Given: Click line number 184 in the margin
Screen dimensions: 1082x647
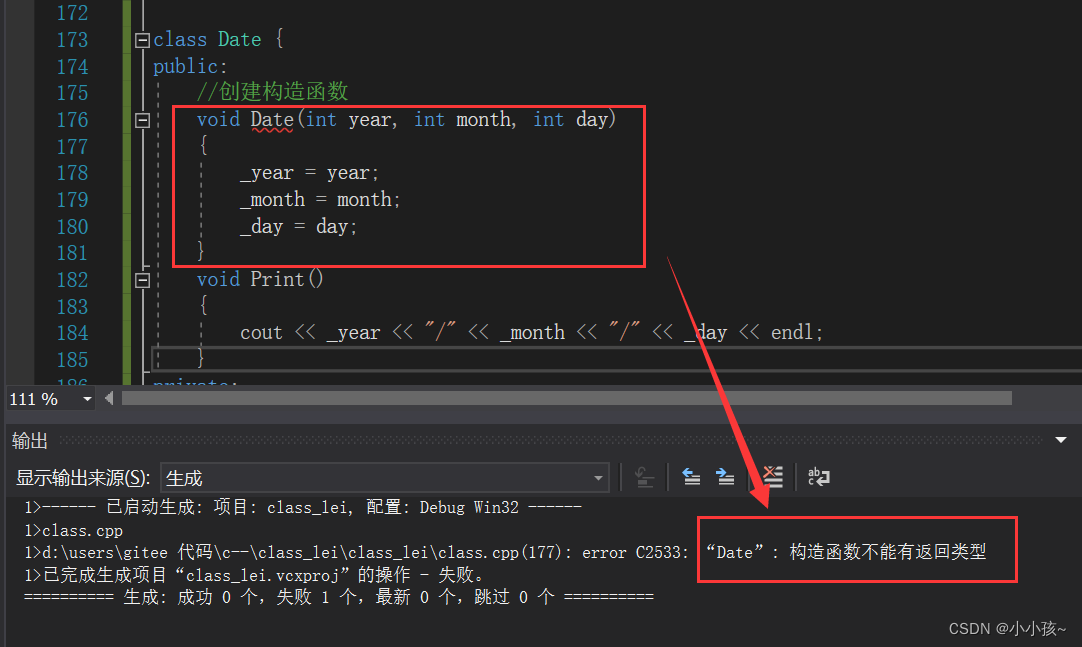Looking at the screenshot, I should point(72,333).
